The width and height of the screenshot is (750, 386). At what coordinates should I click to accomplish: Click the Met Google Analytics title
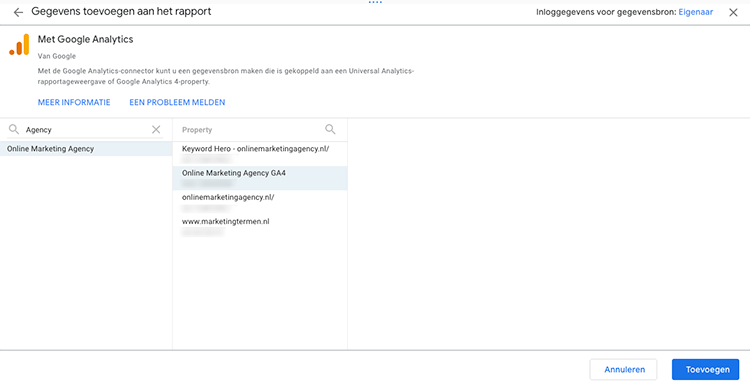[x=86, y=39]
